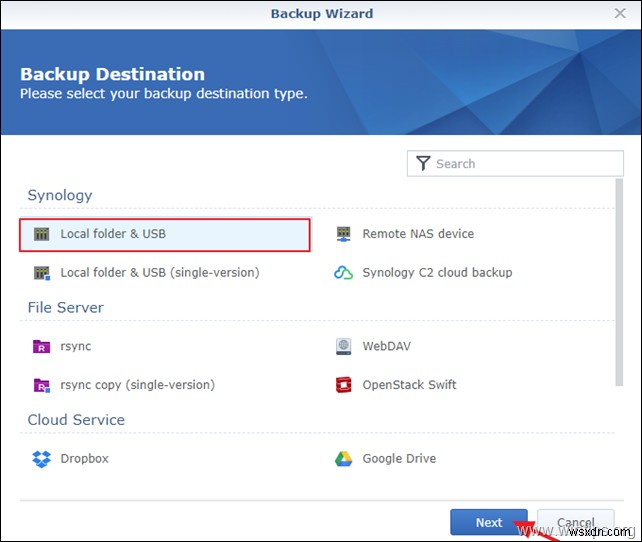Focus the Search input field
This screenshot has height=542, width=642.
pos(515,163)
